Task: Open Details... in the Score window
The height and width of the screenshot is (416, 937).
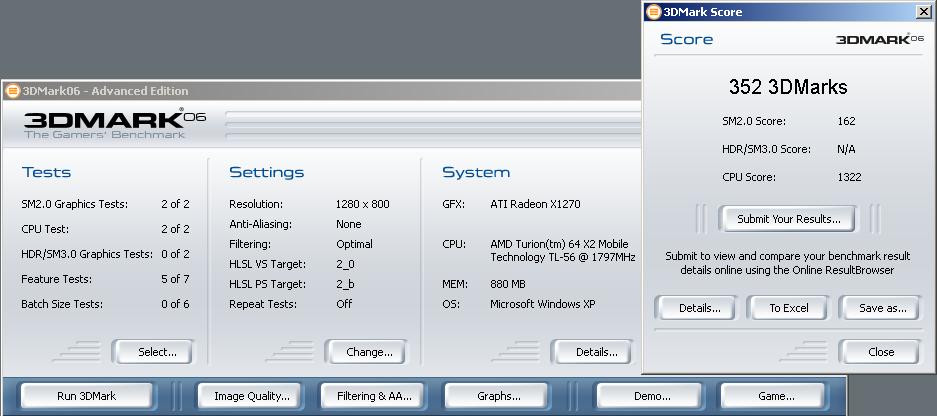Action: click(x=696, y=308)
